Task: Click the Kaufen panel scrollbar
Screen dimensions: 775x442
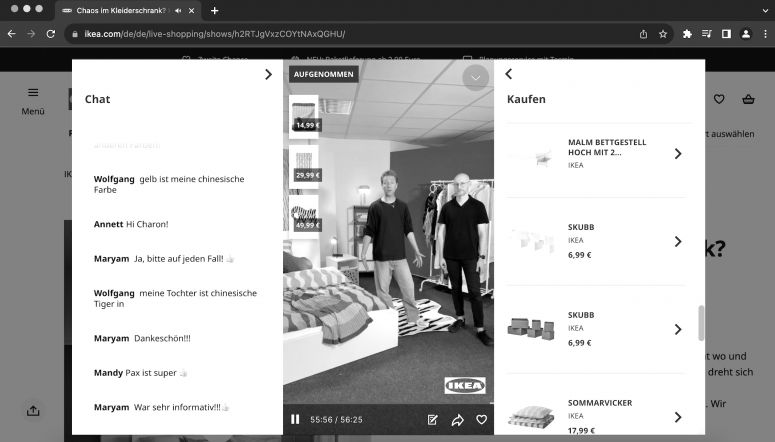Action: pyautogui.click(x=700, y=323)
